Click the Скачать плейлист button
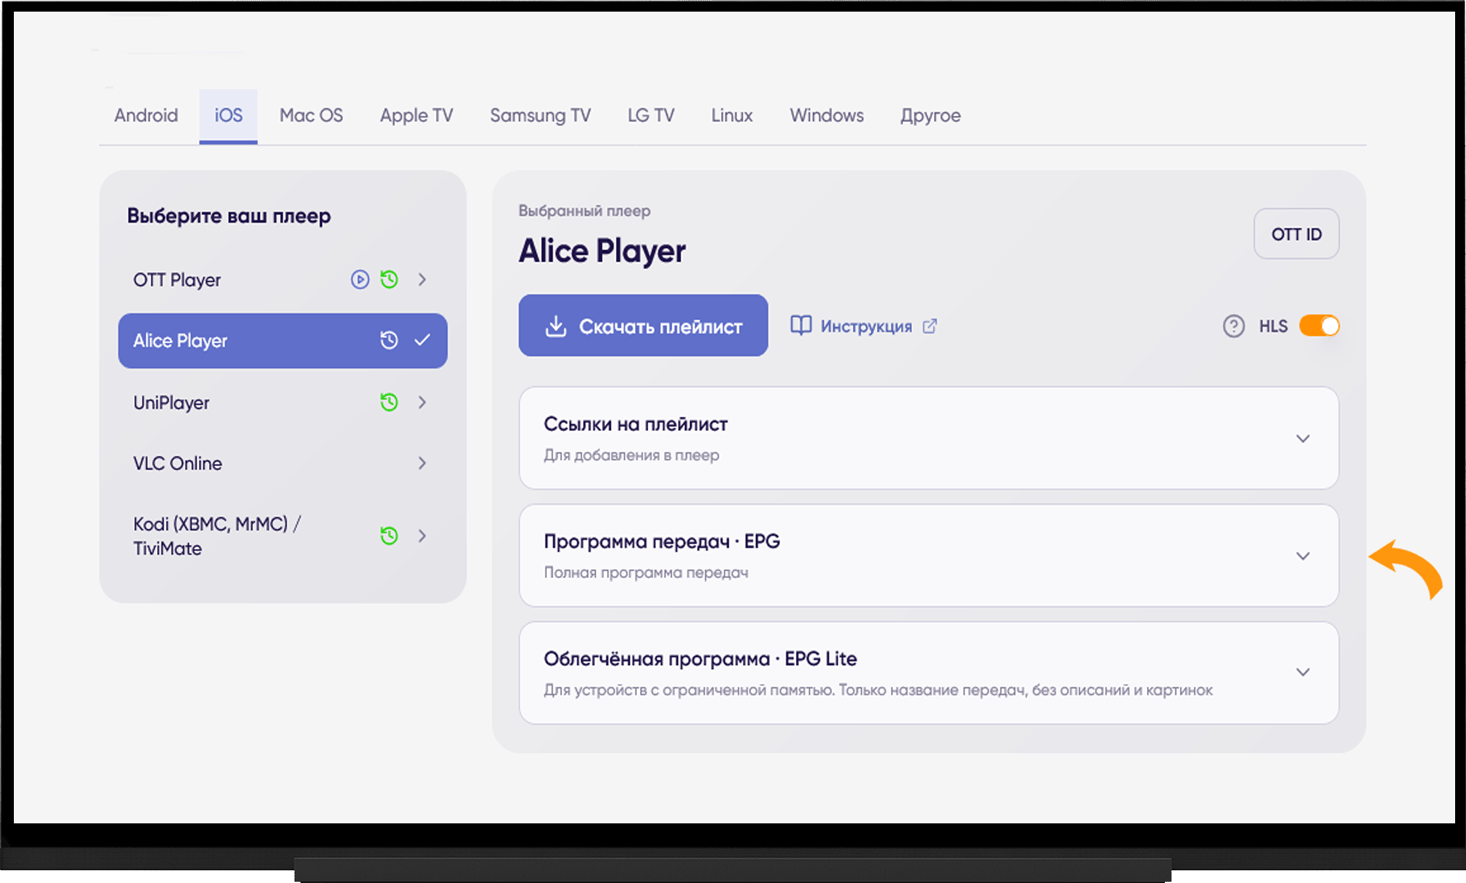The image size is (1466, 883). tap(643, 325)
